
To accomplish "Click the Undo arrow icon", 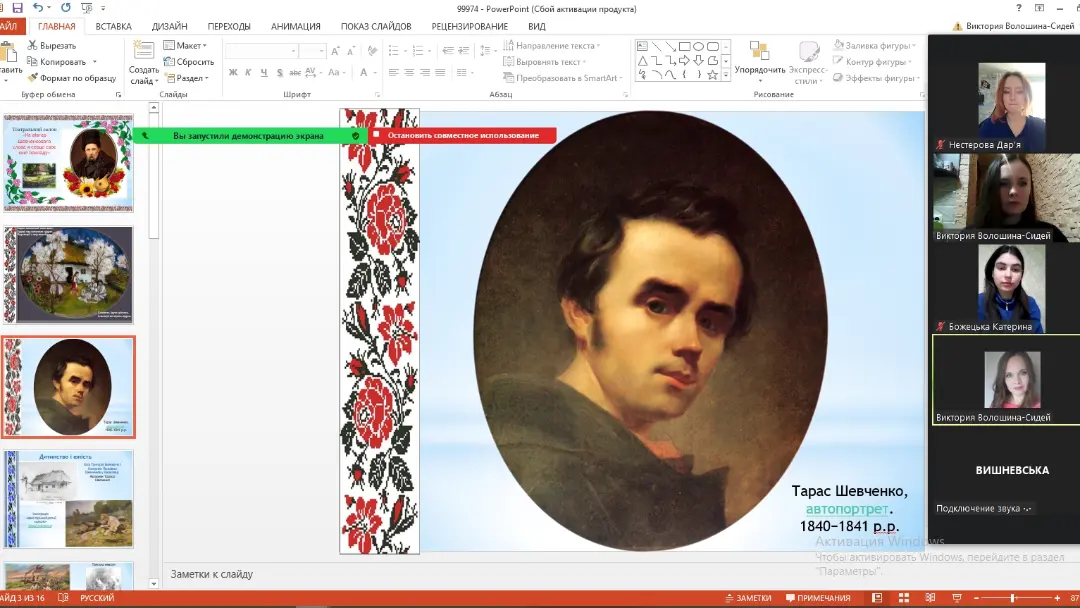I will (38, 8).
